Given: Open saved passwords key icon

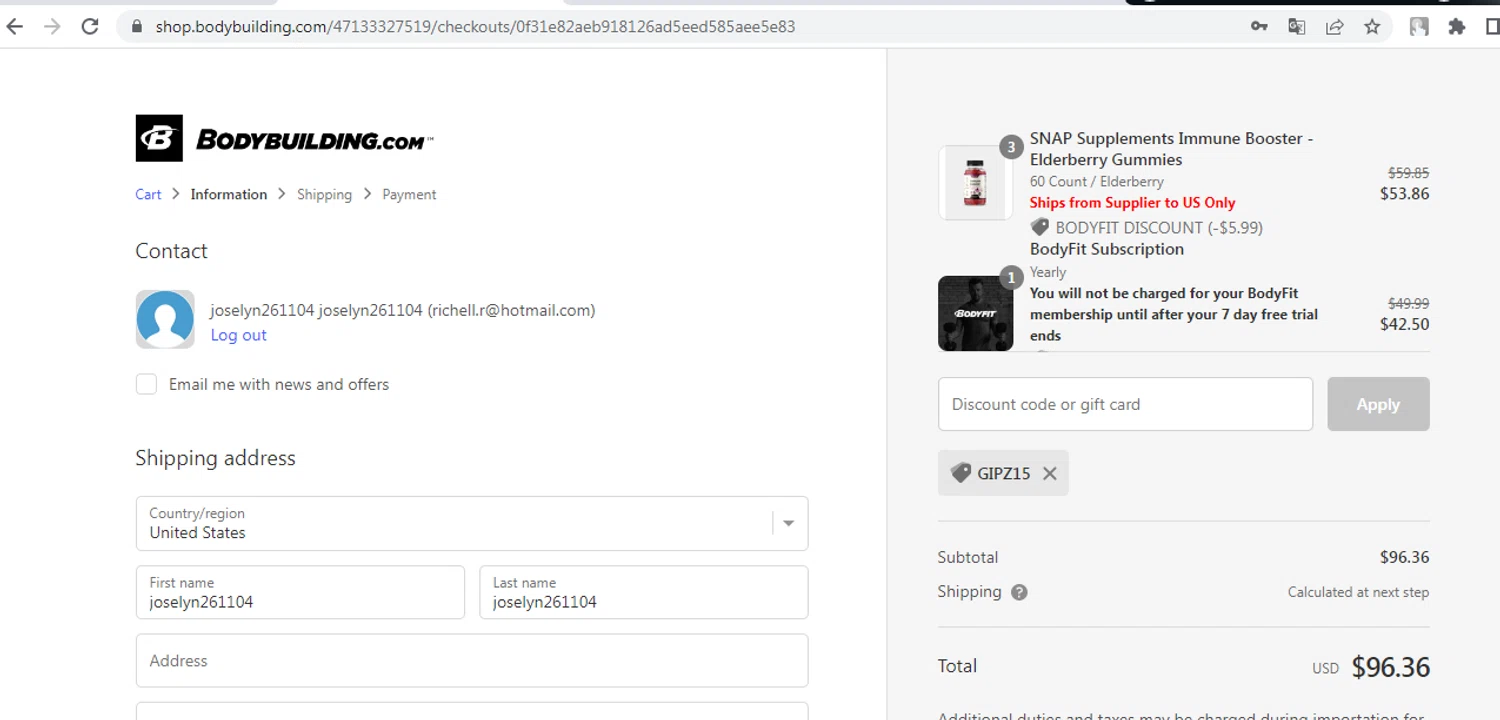Looking at the screenshot, I should (x=1259, y=27).
